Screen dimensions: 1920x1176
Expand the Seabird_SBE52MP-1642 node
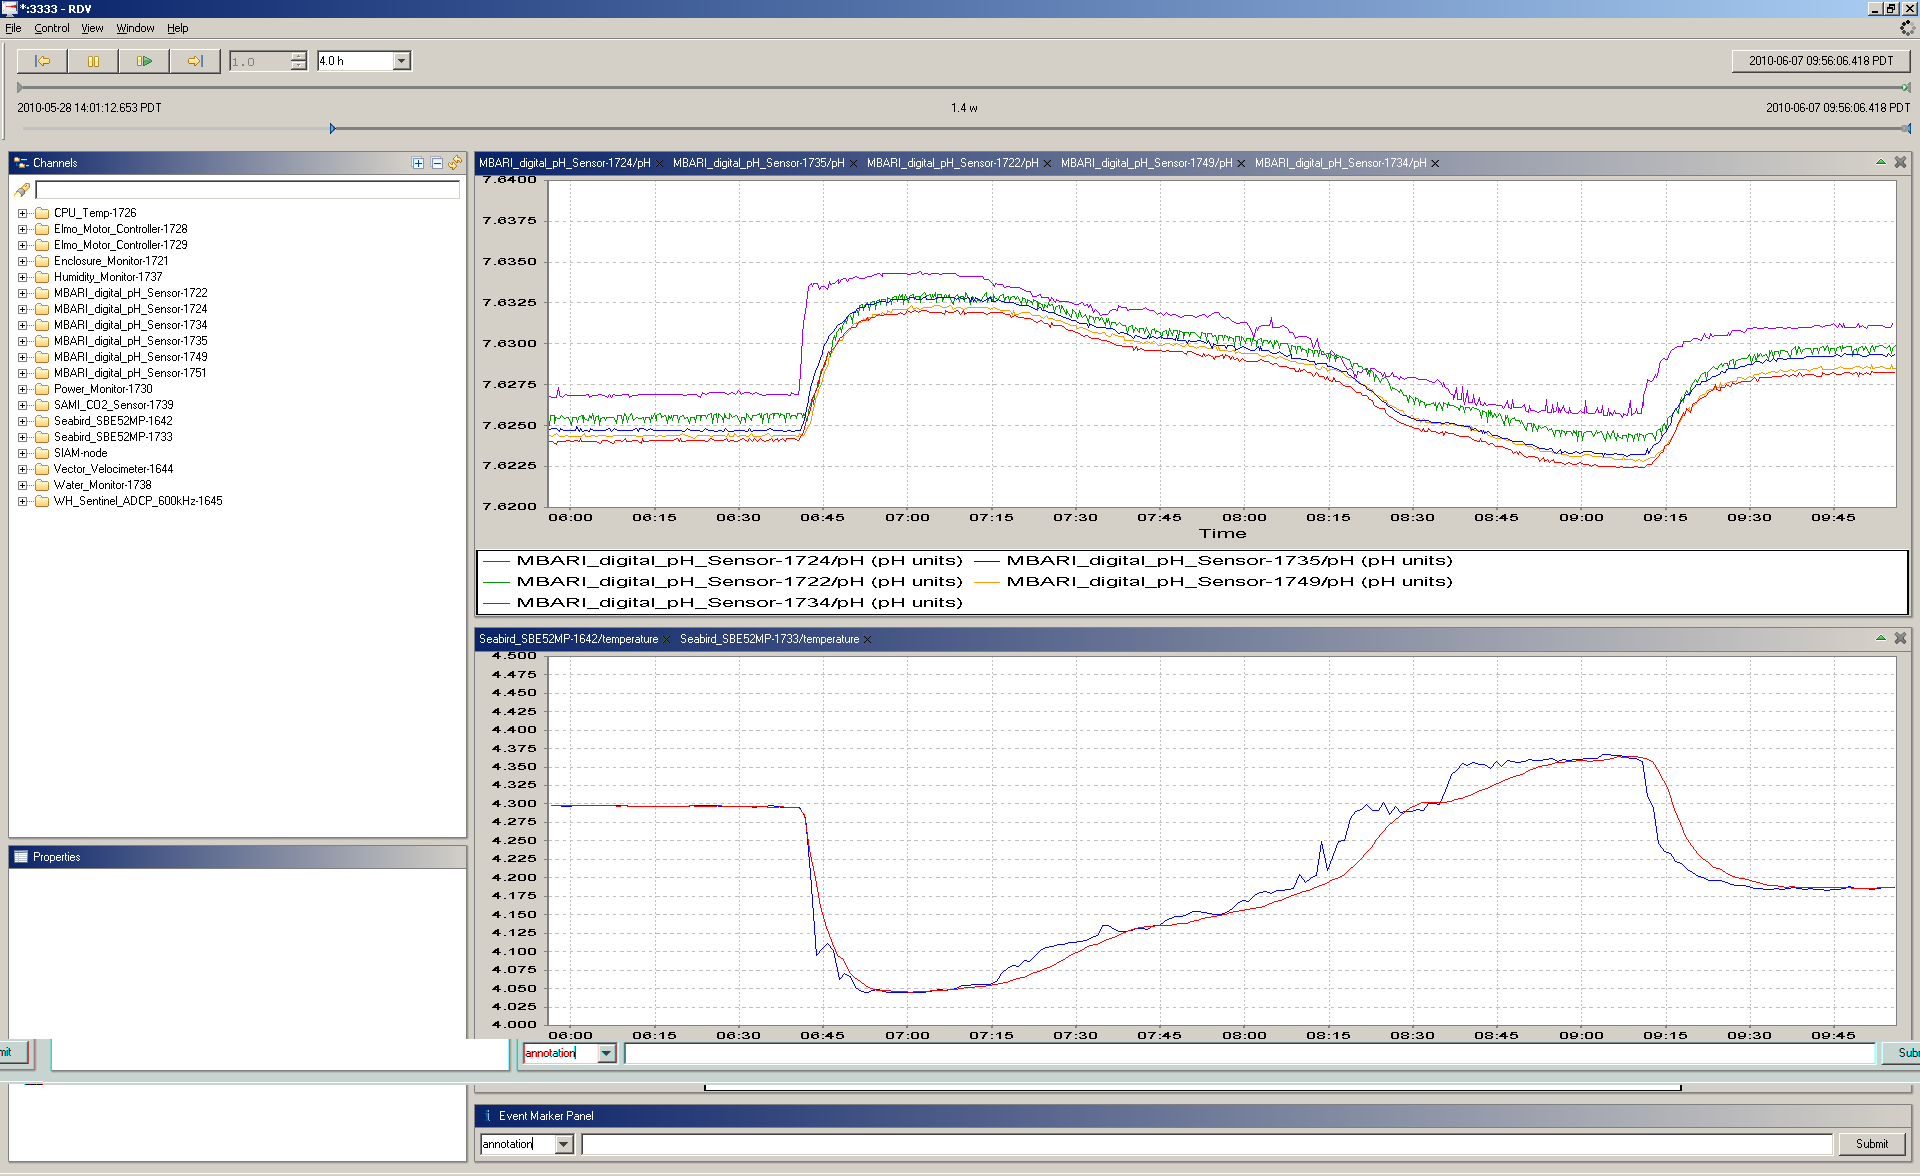(x=22, y=421)
